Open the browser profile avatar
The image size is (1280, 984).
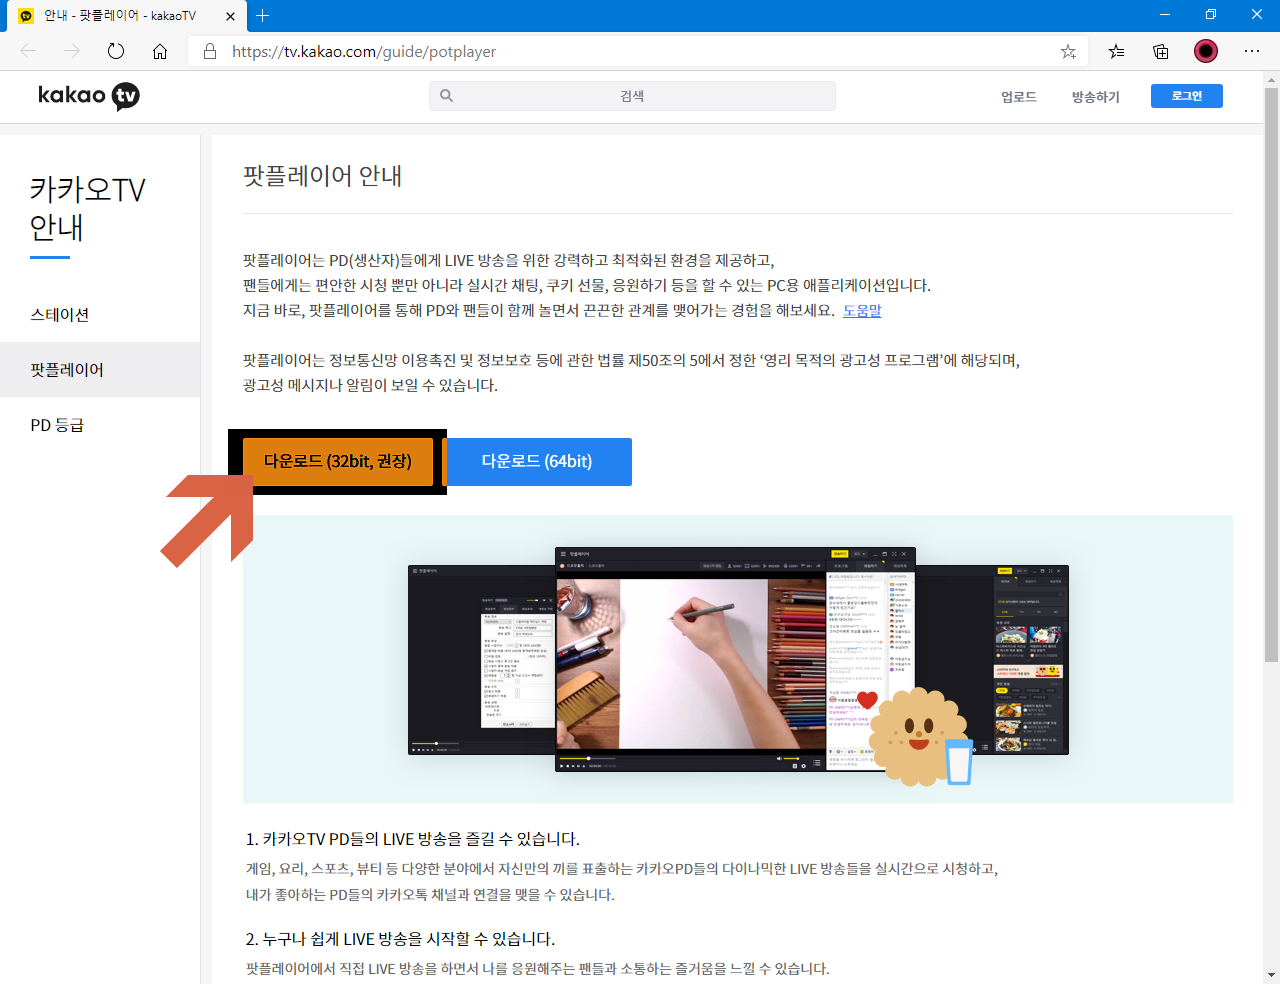tap(1206, 51)
